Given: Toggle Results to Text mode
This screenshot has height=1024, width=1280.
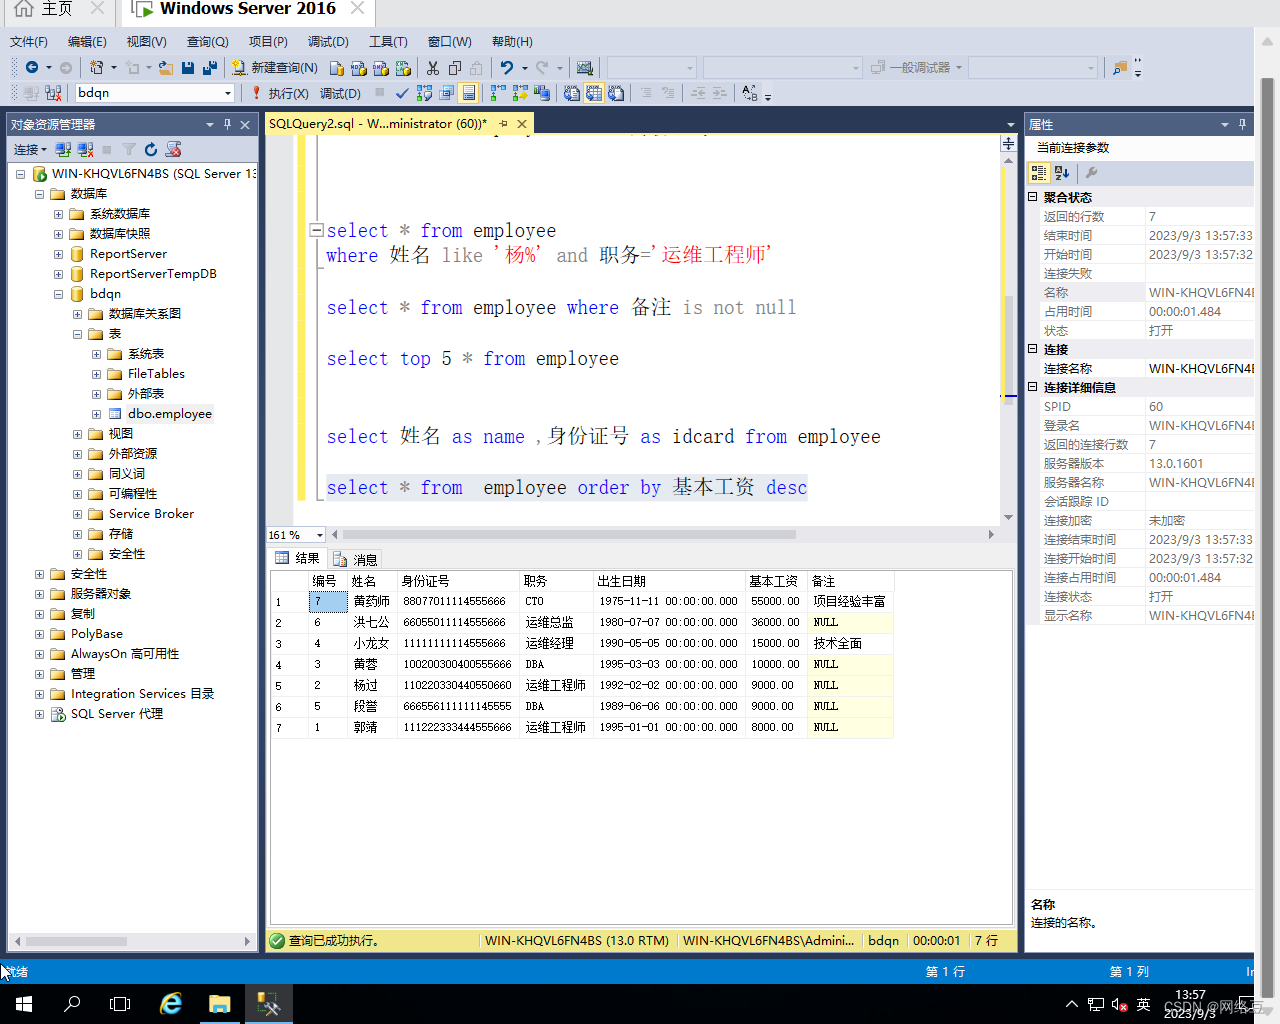Looking at the screenshot, I should [572, 93].
